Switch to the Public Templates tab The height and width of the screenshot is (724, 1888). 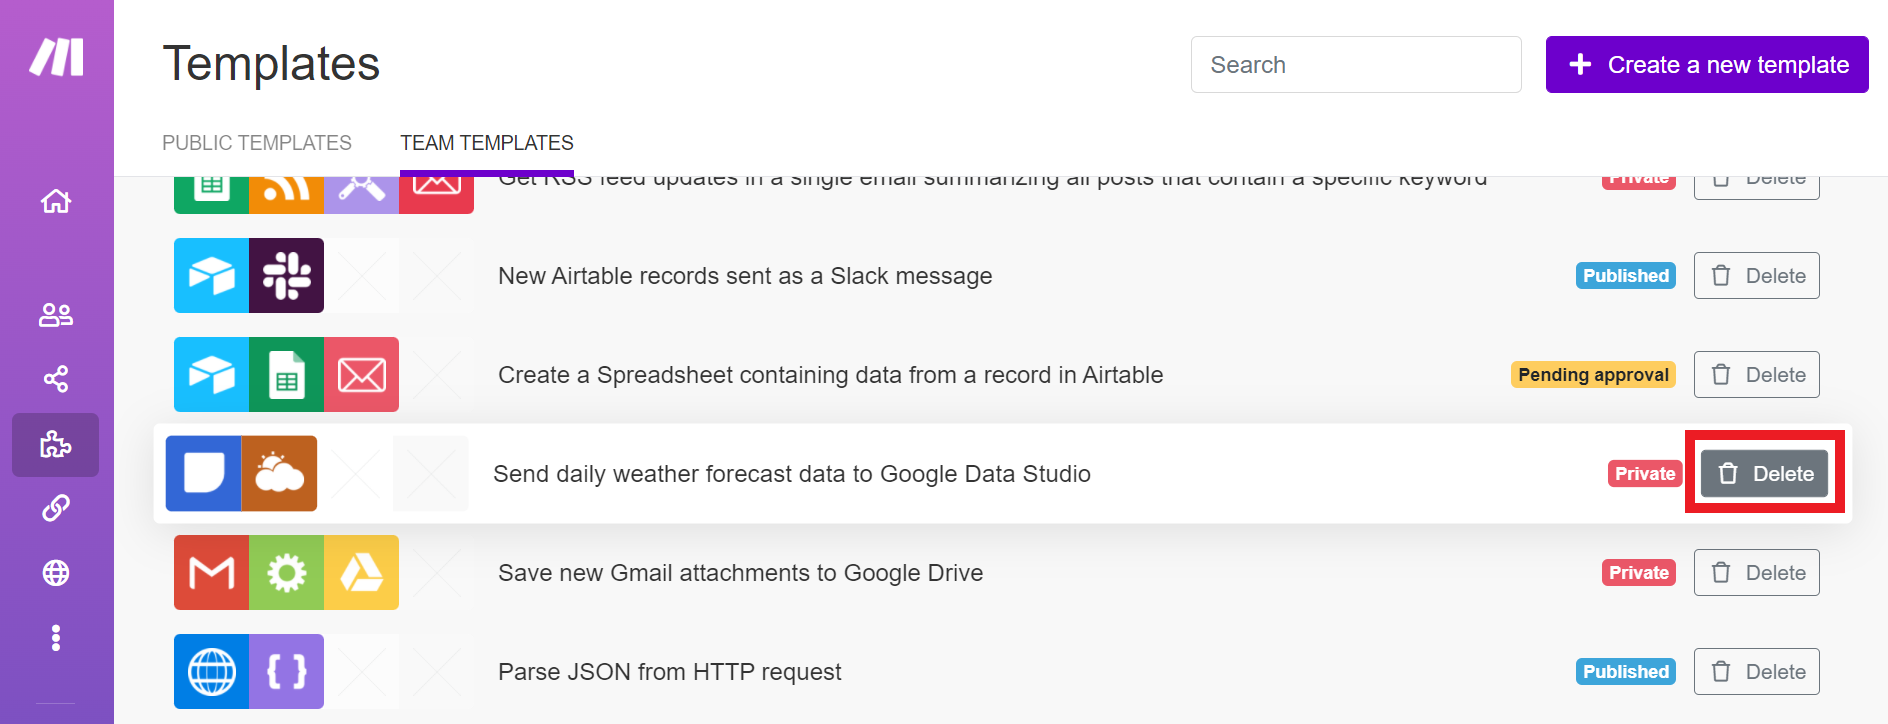(257, 143)
